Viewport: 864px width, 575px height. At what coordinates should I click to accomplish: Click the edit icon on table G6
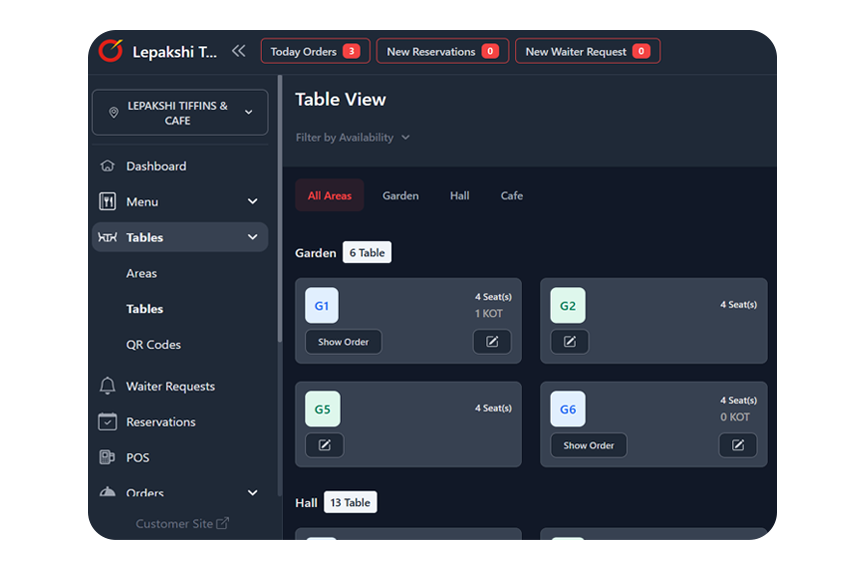[738, 445]
